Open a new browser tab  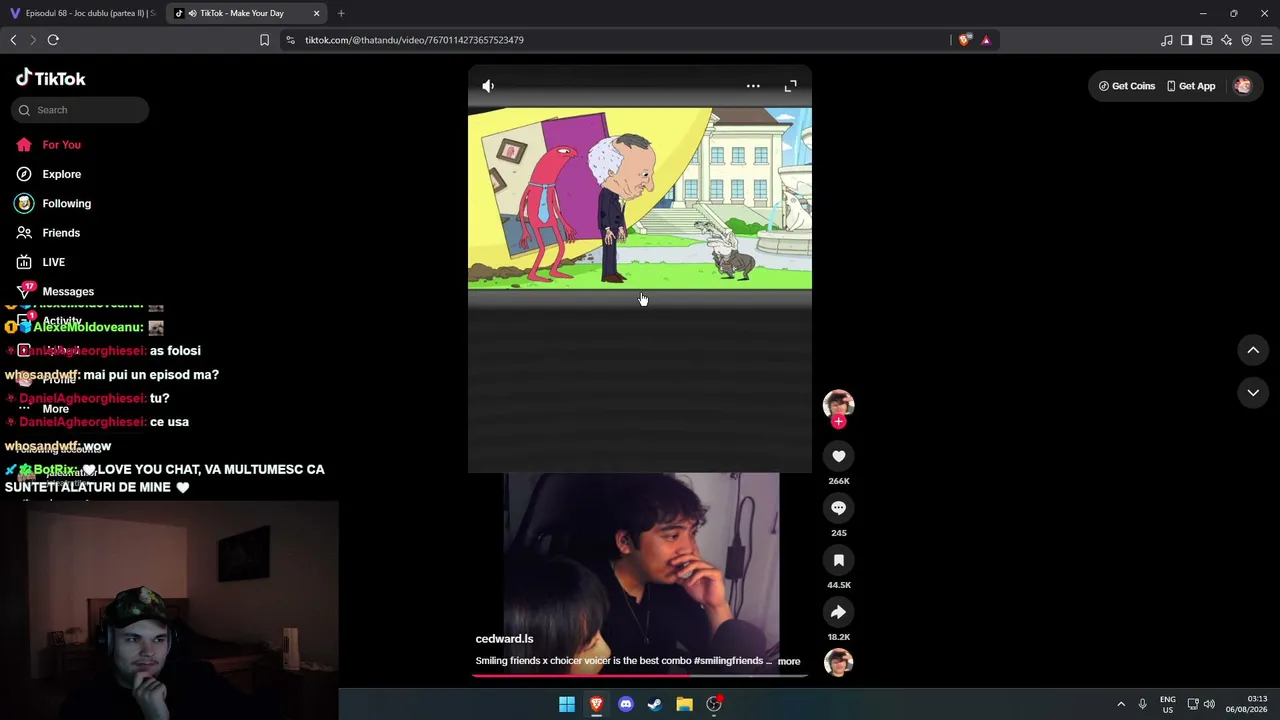[x=341, y=13]
